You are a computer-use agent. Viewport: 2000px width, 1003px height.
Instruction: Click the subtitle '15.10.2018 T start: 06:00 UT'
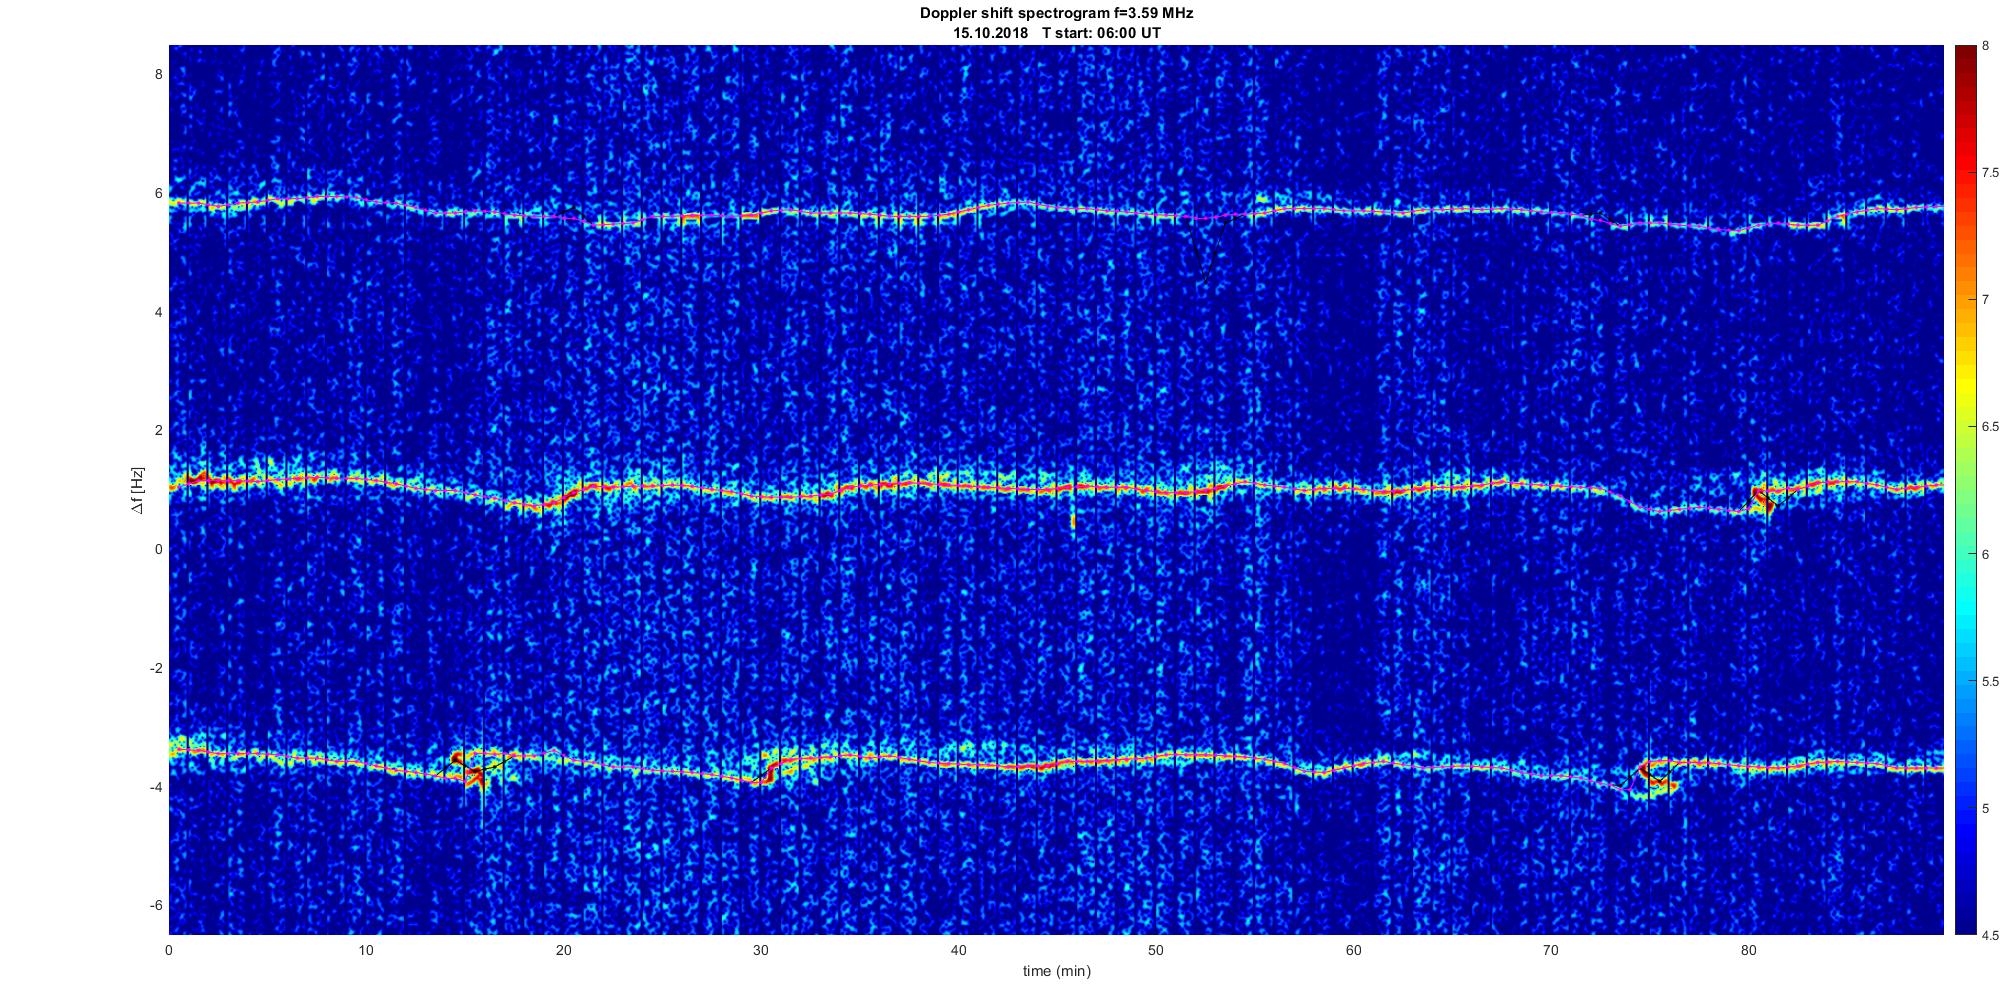coord(1056,33)
